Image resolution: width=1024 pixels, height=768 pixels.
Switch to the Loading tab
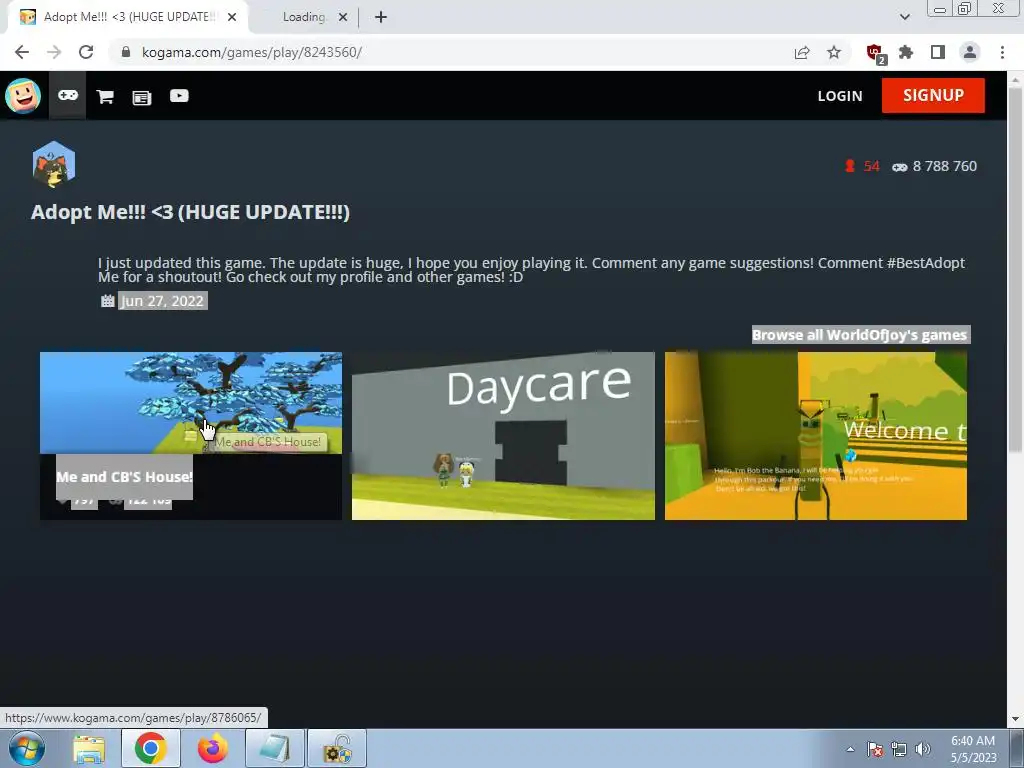[304, 17]
